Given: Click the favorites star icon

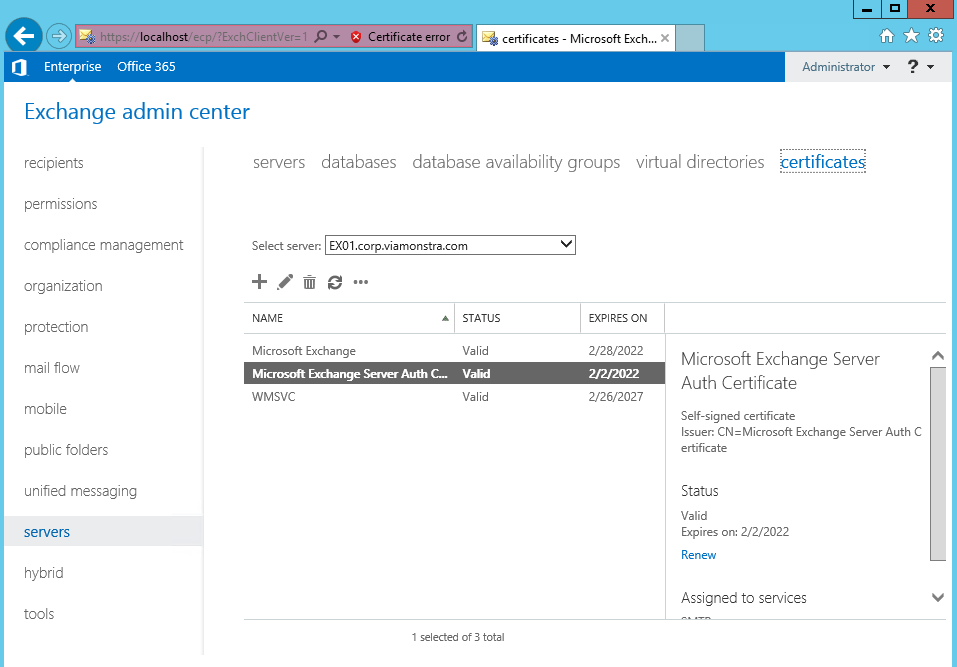Looking at the screenshot, I should pos(911,36).
